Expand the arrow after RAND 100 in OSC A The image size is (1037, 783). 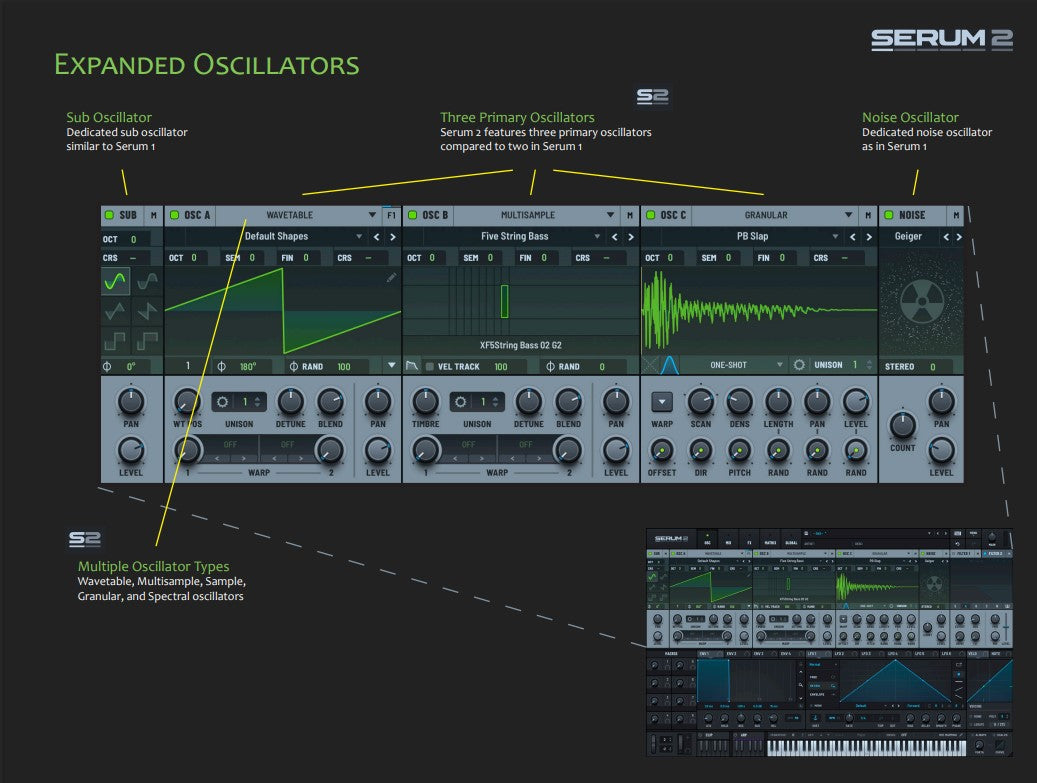(392, 365)
